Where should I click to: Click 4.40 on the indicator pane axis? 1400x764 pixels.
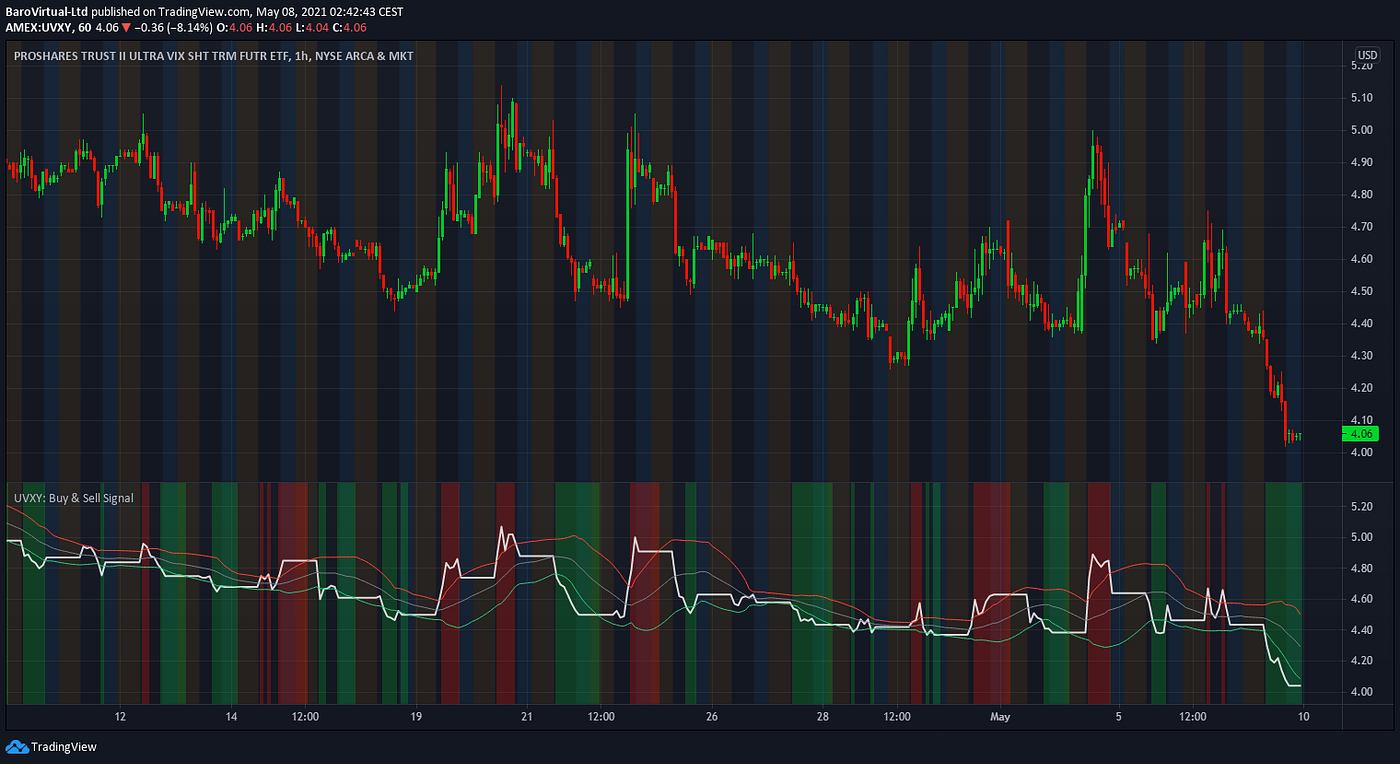(x=1361, y=630)
